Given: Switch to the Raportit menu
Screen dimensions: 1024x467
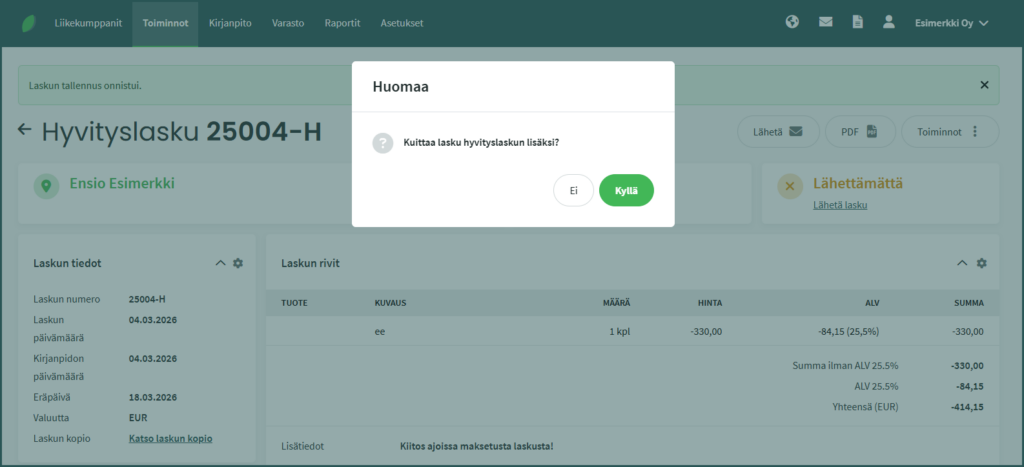Looking at the screenshot, I should tap(342, 22).
